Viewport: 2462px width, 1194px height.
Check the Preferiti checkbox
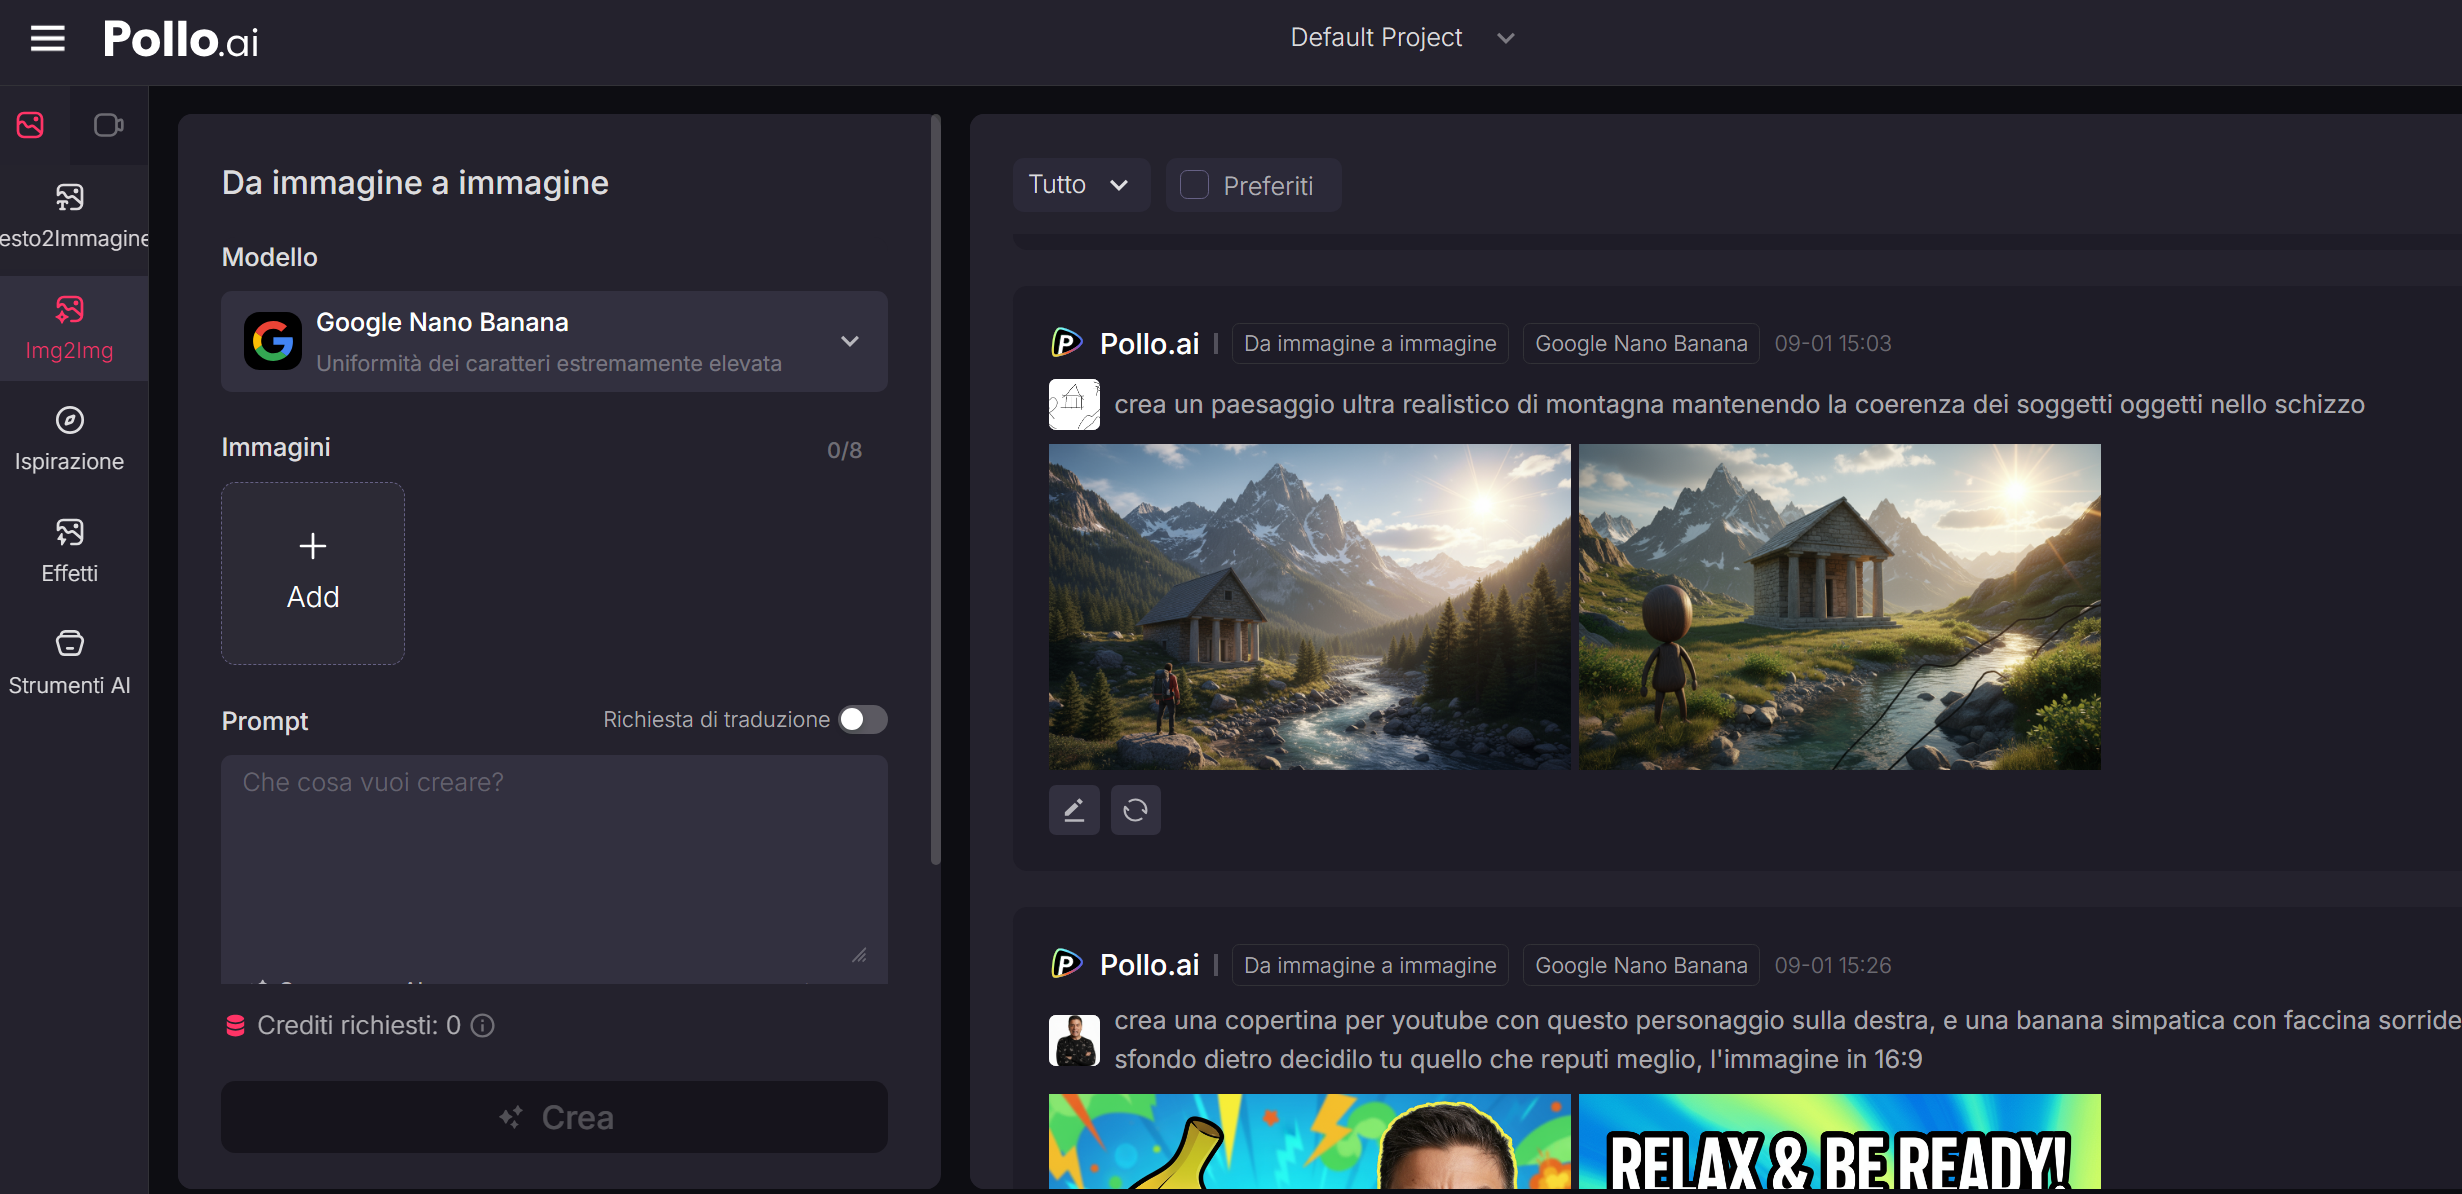1194,185
